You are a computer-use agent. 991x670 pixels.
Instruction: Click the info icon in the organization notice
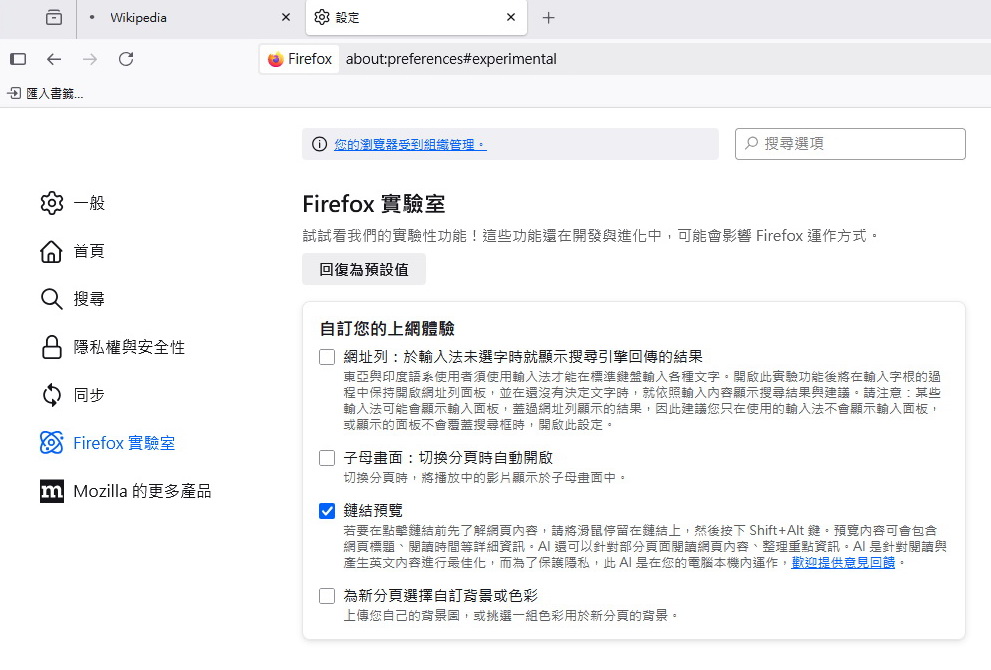pyautogui.click(x=320, y=144)
